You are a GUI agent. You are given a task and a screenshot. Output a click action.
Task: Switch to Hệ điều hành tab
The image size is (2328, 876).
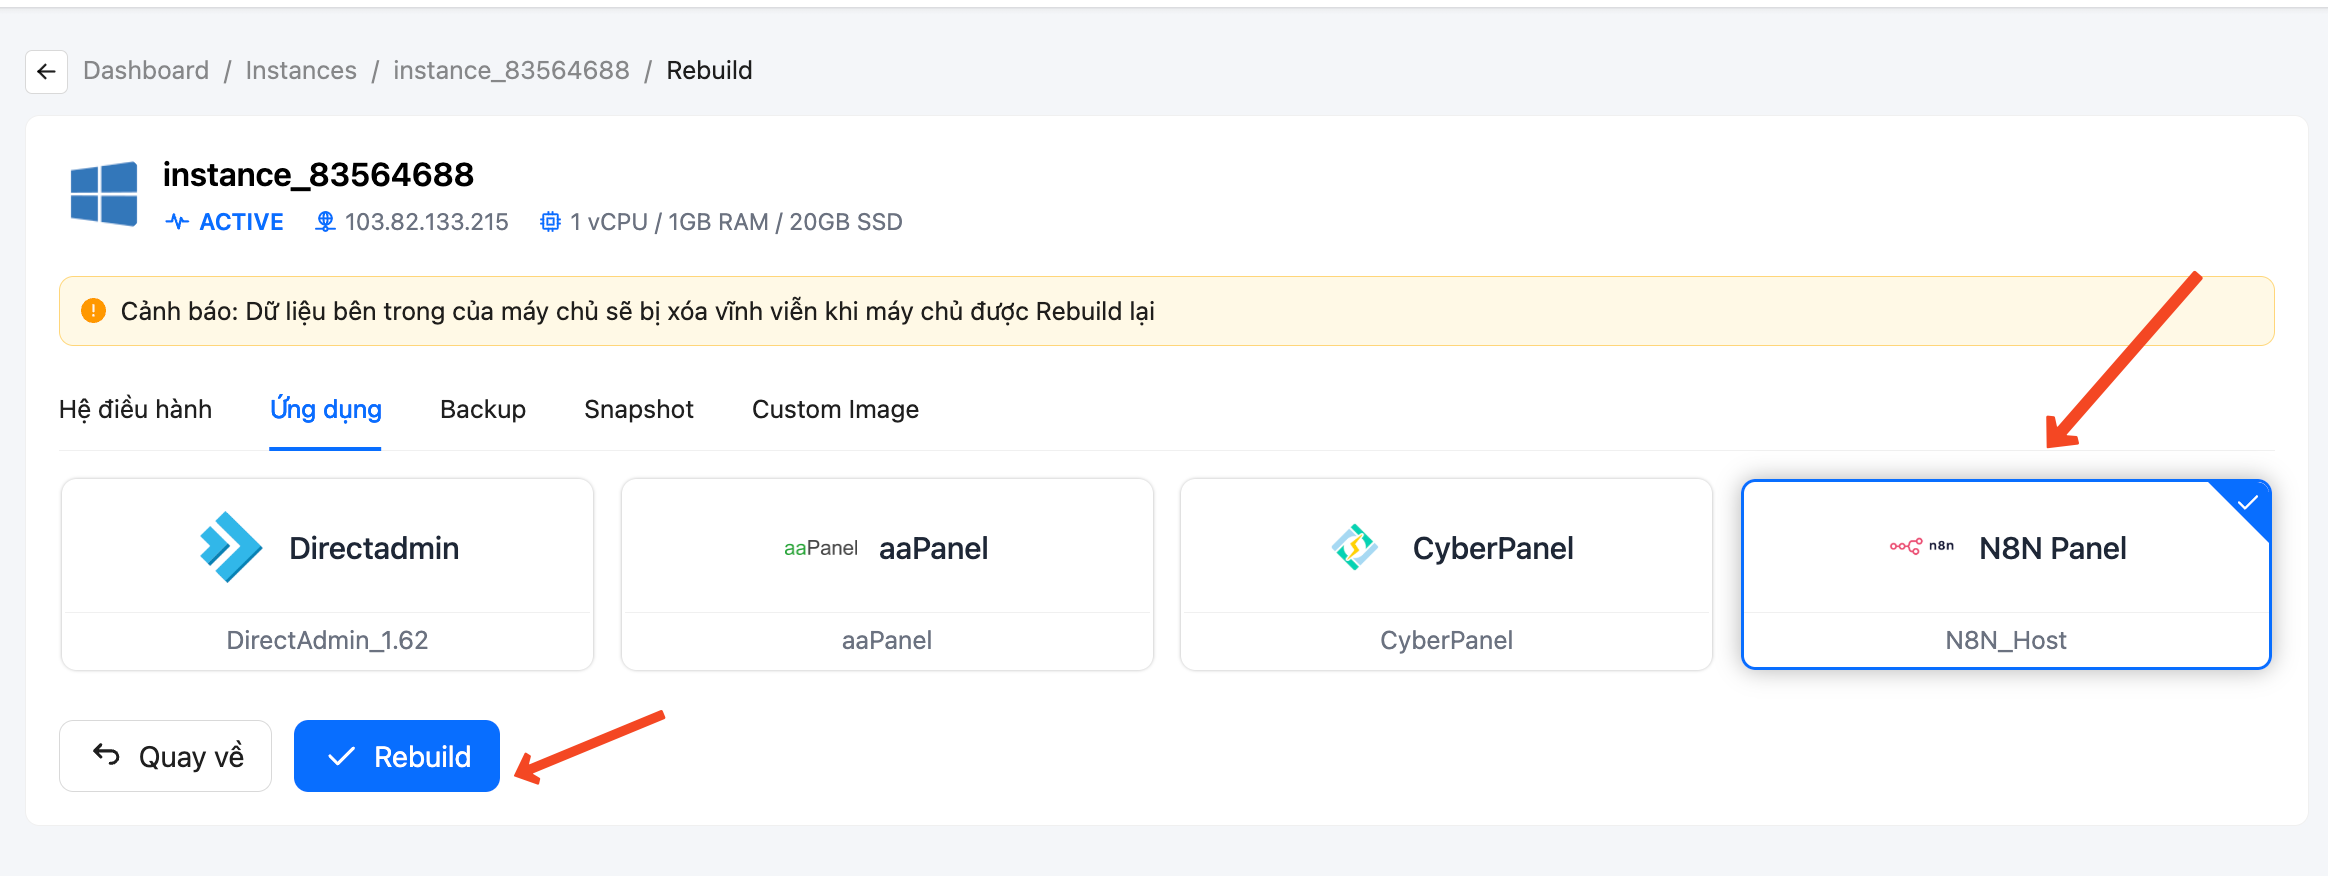(x=136, y=409)
